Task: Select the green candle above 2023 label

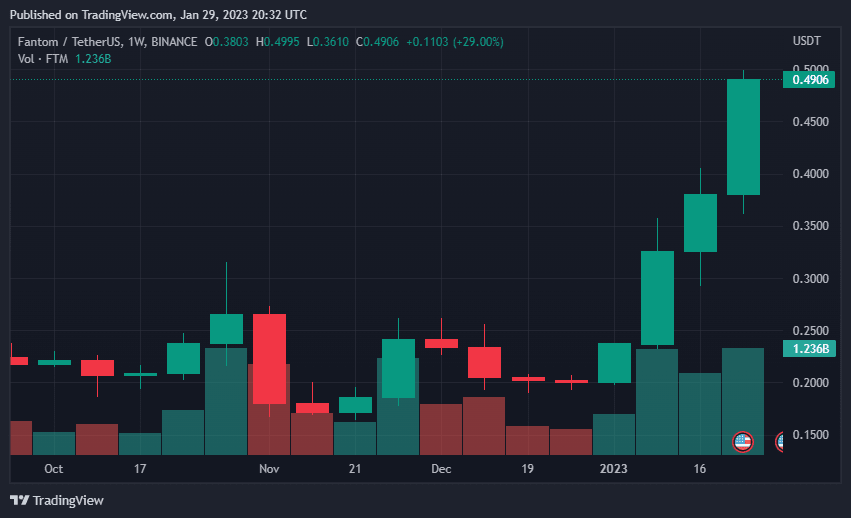Action: click(614, 363)
